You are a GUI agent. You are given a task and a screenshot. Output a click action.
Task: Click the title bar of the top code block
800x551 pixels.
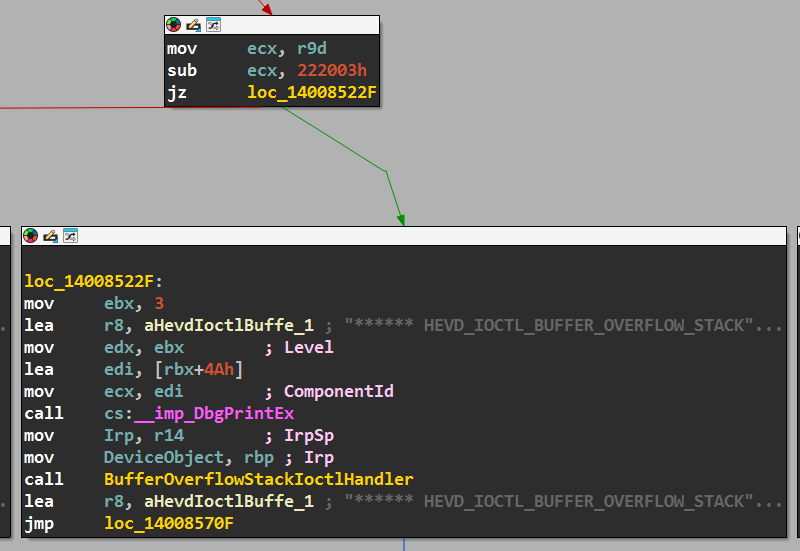click(x=300, y=25)
